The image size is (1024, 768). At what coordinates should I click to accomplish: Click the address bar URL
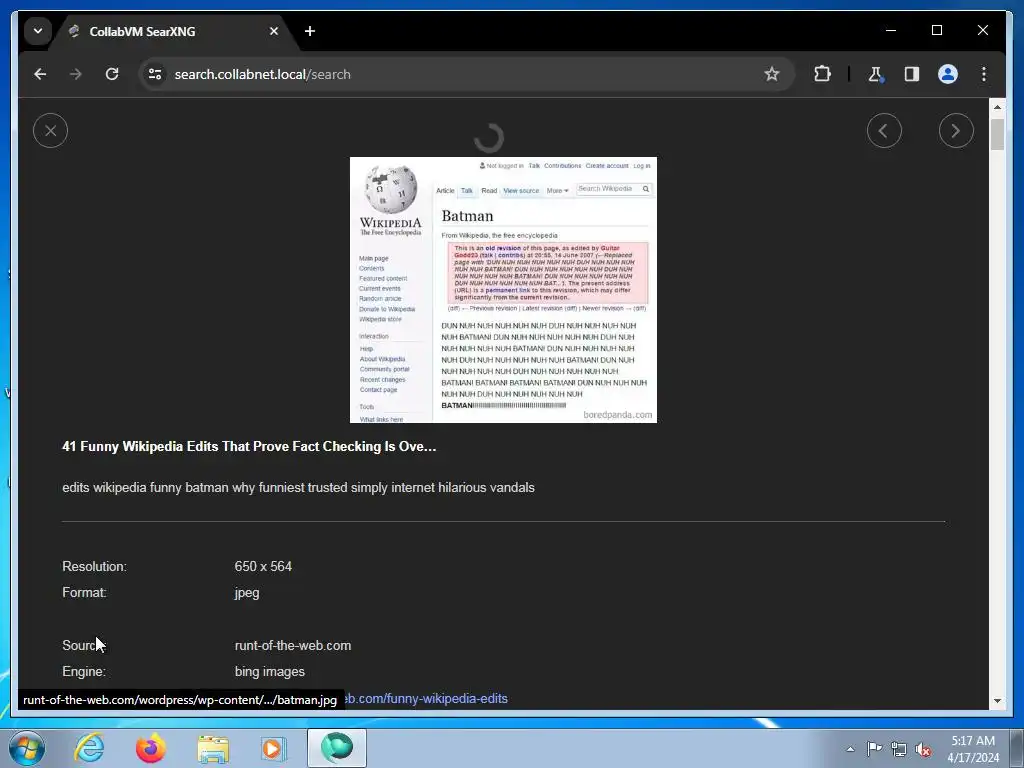click(263, 74)
